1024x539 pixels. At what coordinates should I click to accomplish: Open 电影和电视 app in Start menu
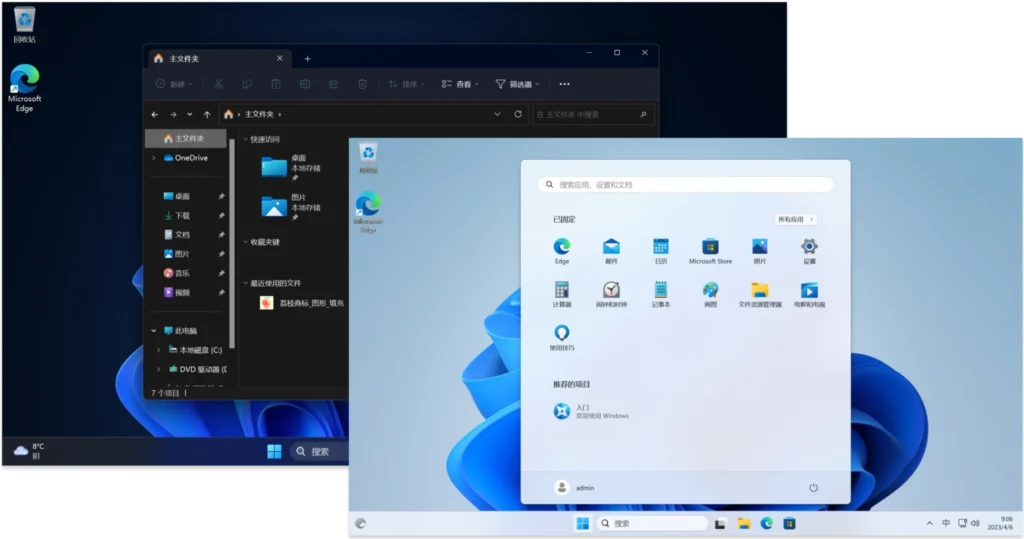pos(809,294)
